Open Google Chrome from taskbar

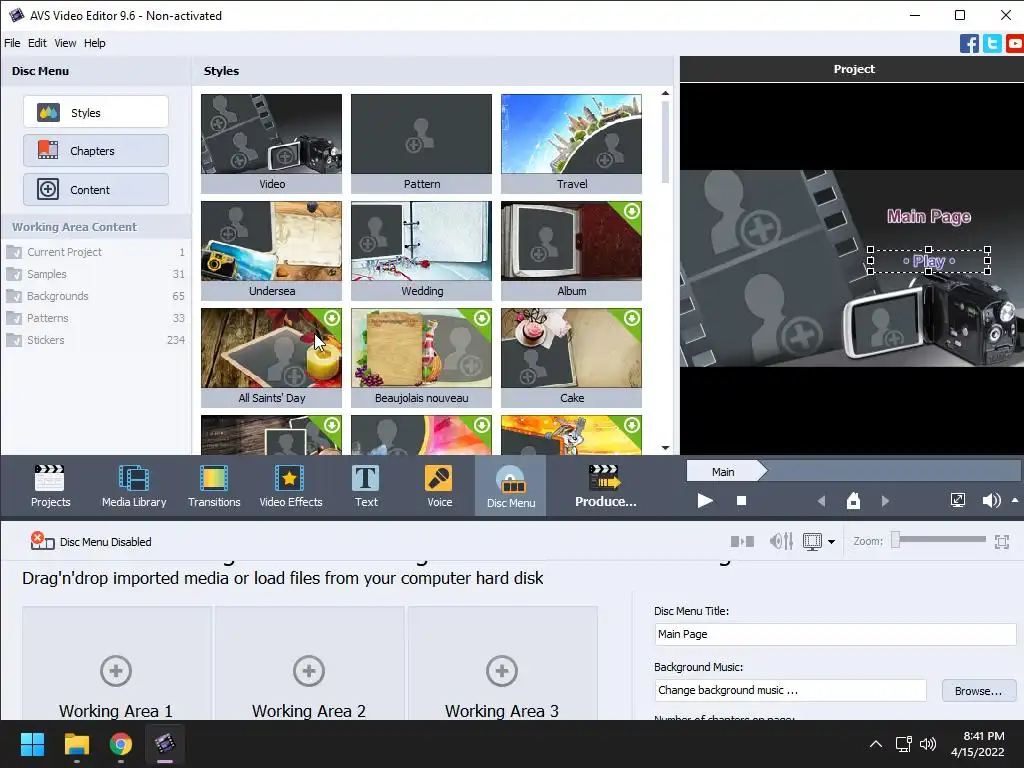(x=120, y=744)
